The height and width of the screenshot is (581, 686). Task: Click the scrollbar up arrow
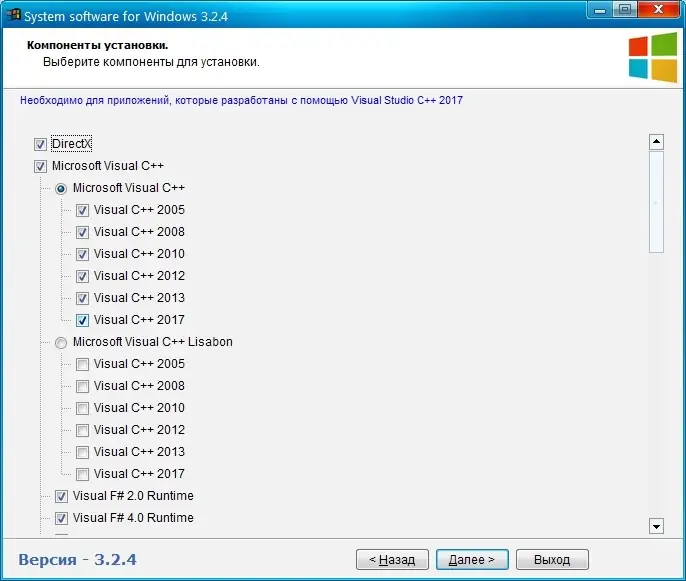[x=656, y=142]
